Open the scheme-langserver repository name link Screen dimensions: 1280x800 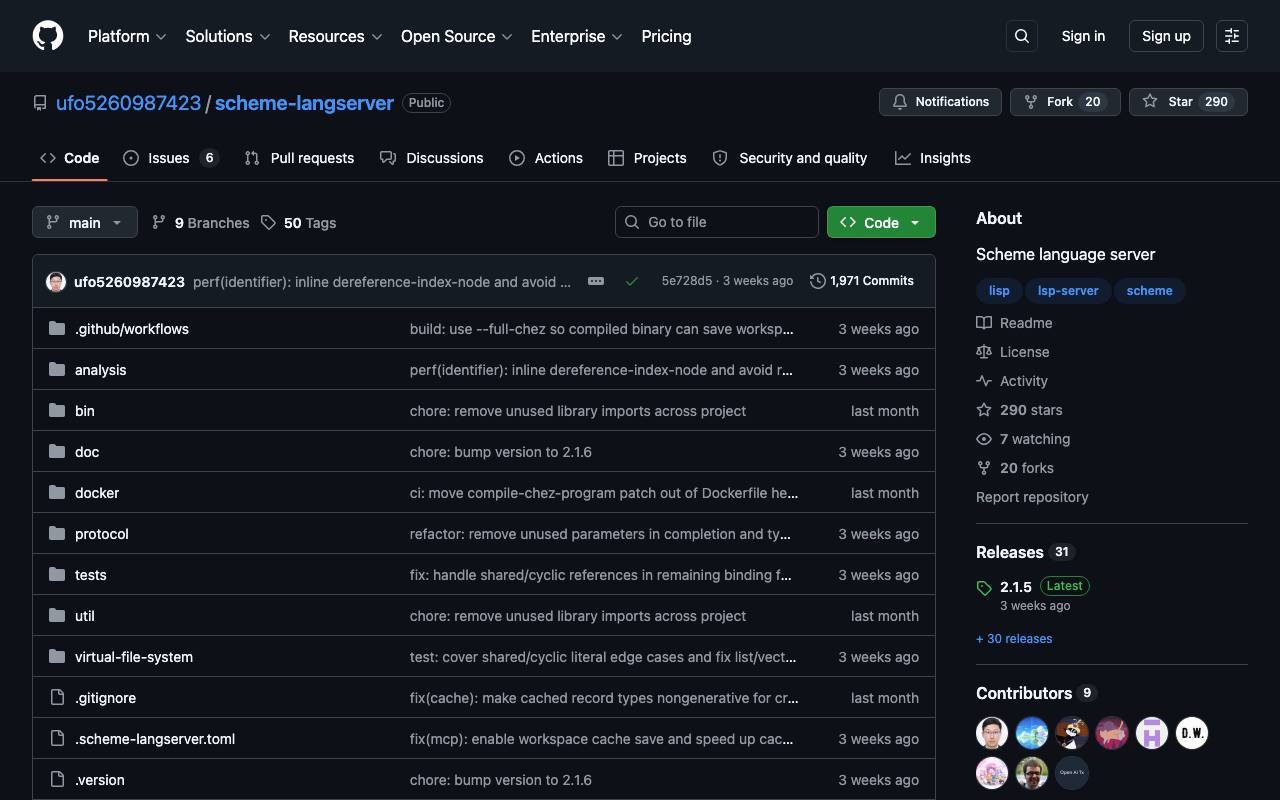(304, 103)
